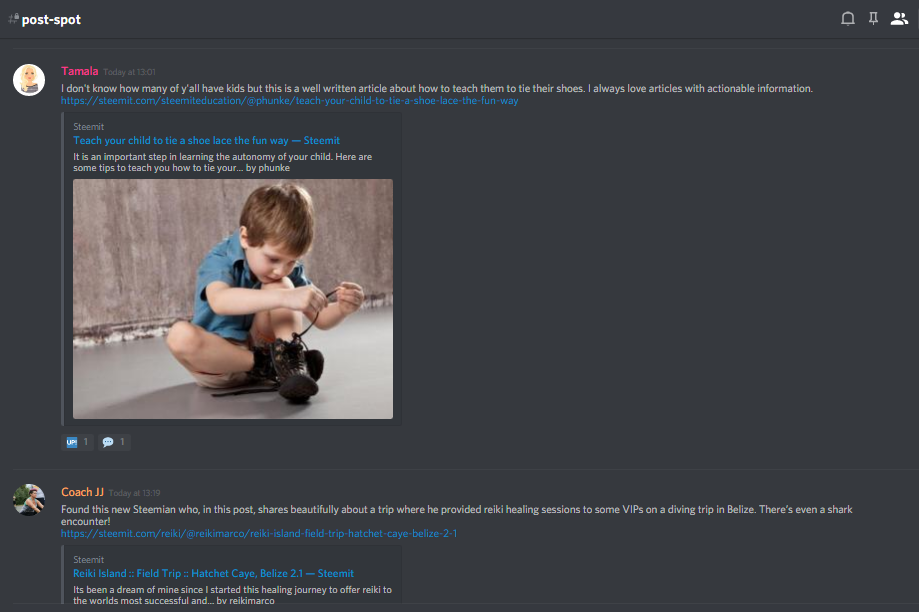The image size is (919, 612).
Task: Toggle the member list icon
Action: point(899,19)
